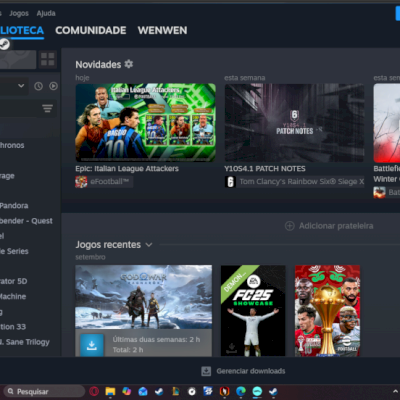400x400 pixels.
Task: Click the taskbar Pesquisar search box
Action: pyautogui.click(x=44, y=391)
